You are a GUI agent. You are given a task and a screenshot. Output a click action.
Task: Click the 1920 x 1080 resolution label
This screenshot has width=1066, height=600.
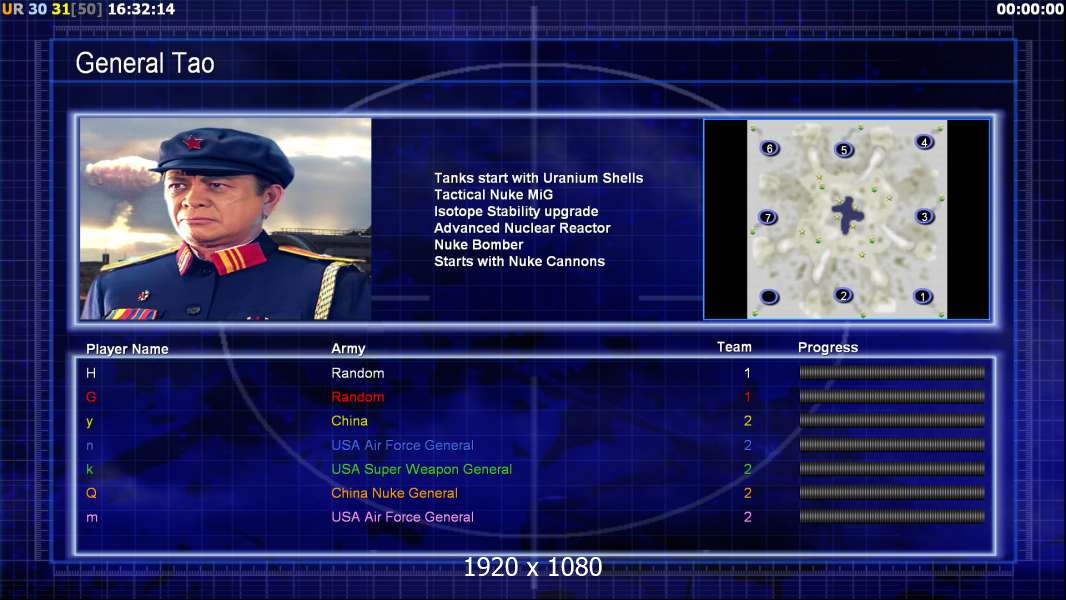tap(533, 567)
